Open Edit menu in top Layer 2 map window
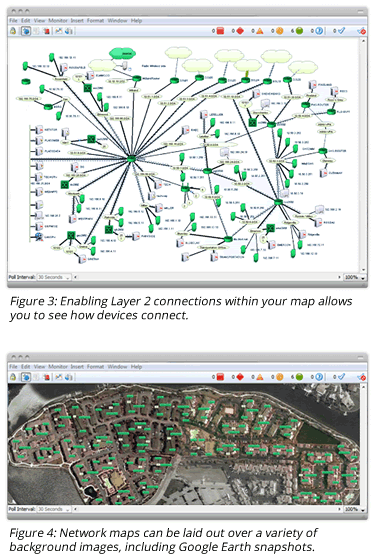 [25, 21]
